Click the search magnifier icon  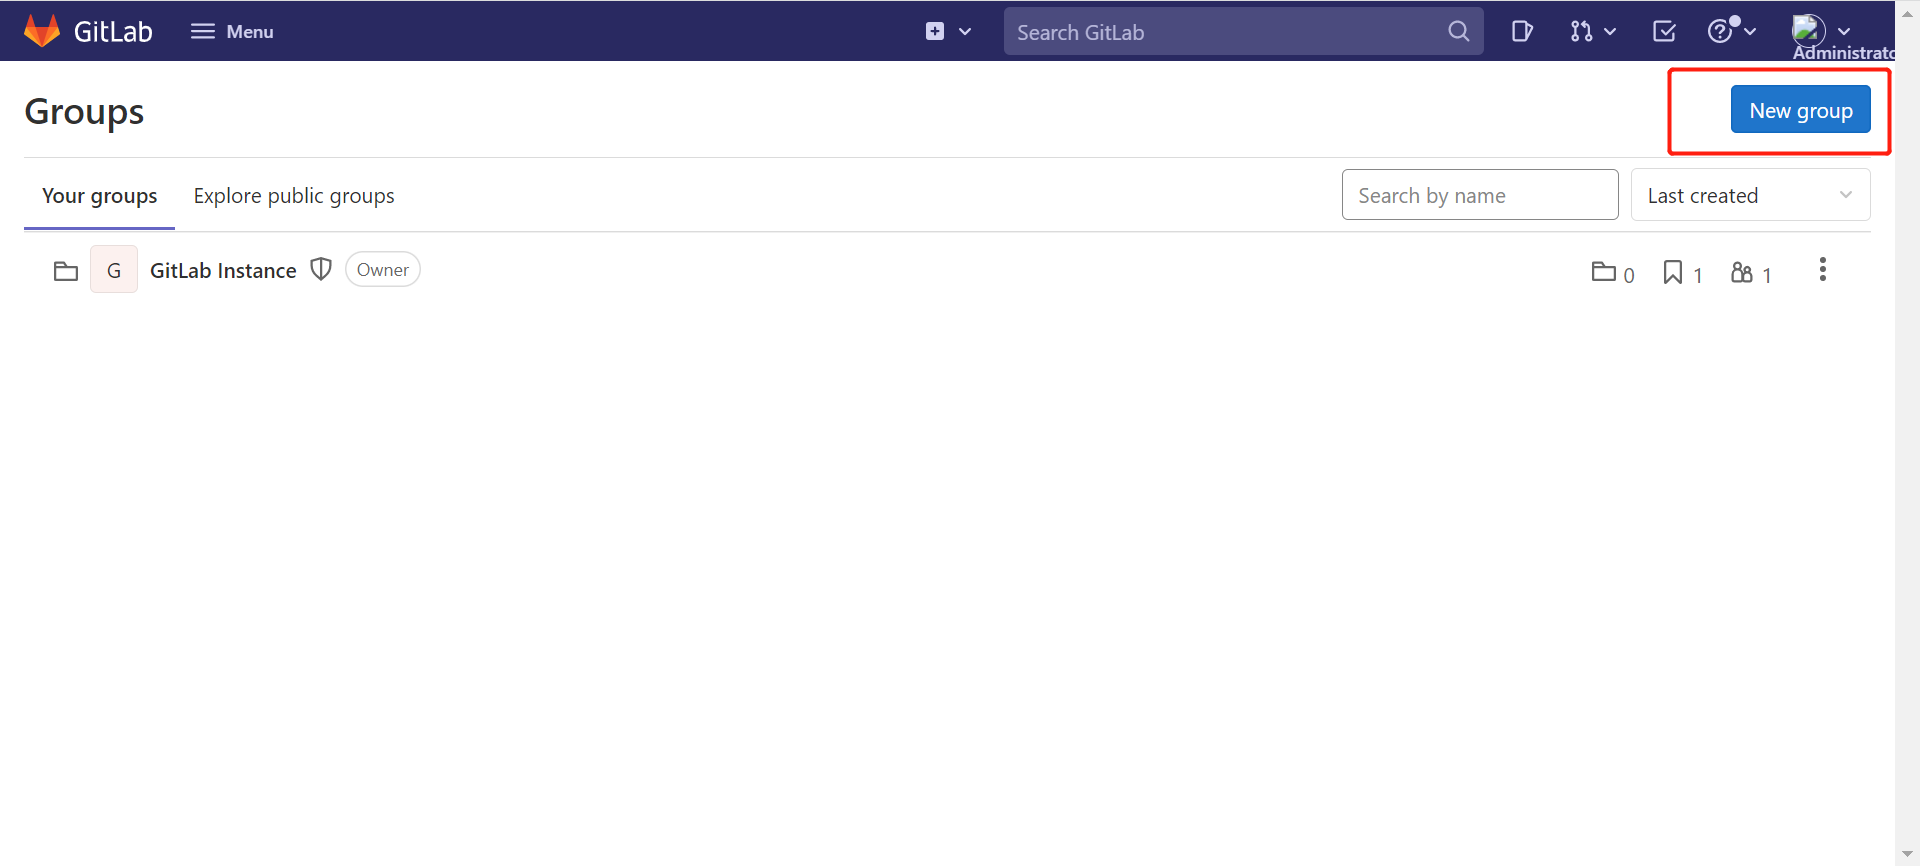tap(1459, 31)
